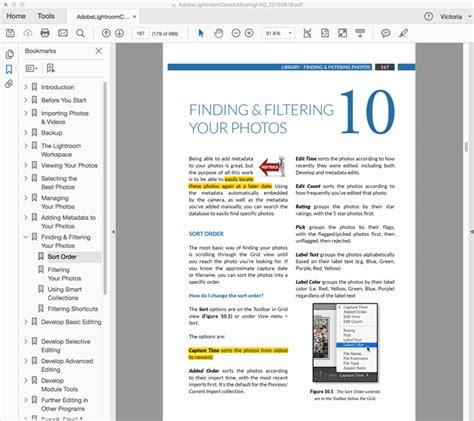Open the Page Thumbnails panel
The width and height of the screenshot is (474, 421).
click(x=10, y=54)
